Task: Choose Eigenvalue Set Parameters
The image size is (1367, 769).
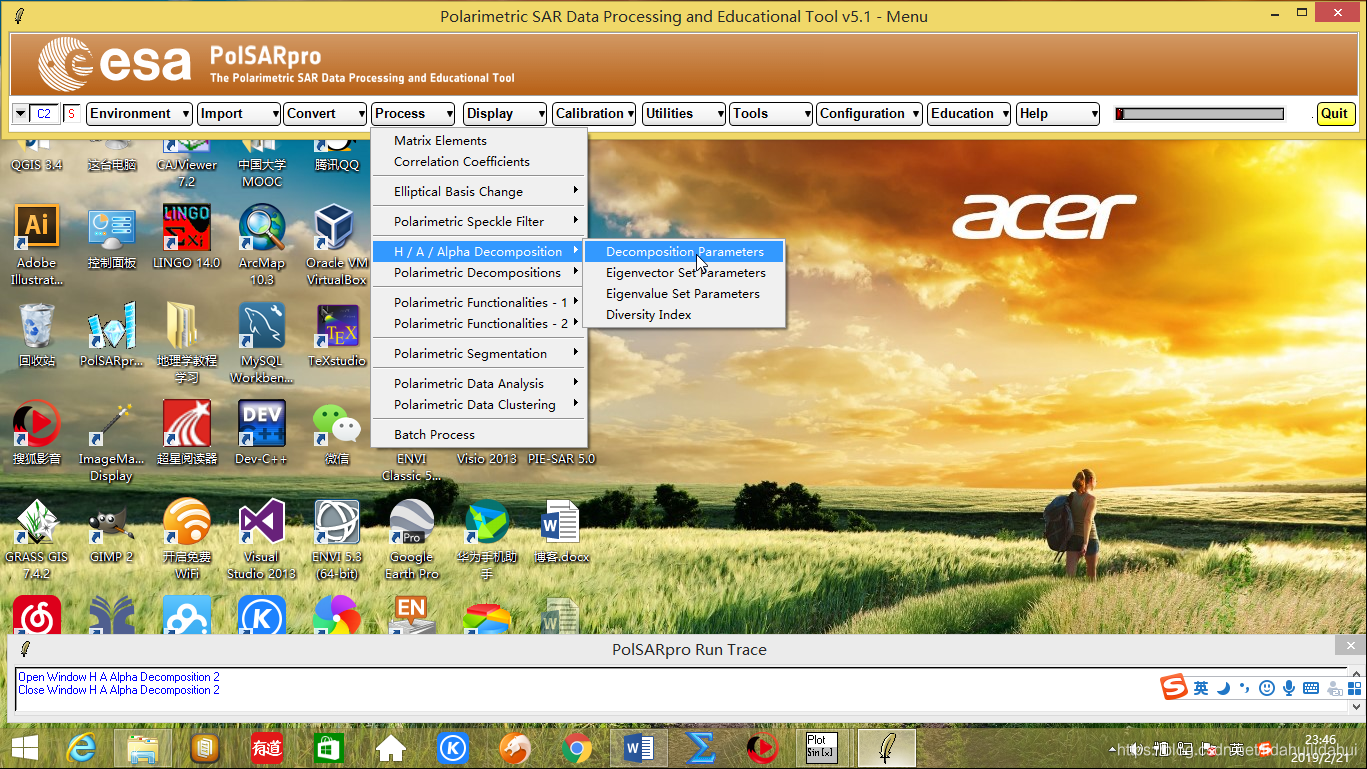Action: point(684,294)
